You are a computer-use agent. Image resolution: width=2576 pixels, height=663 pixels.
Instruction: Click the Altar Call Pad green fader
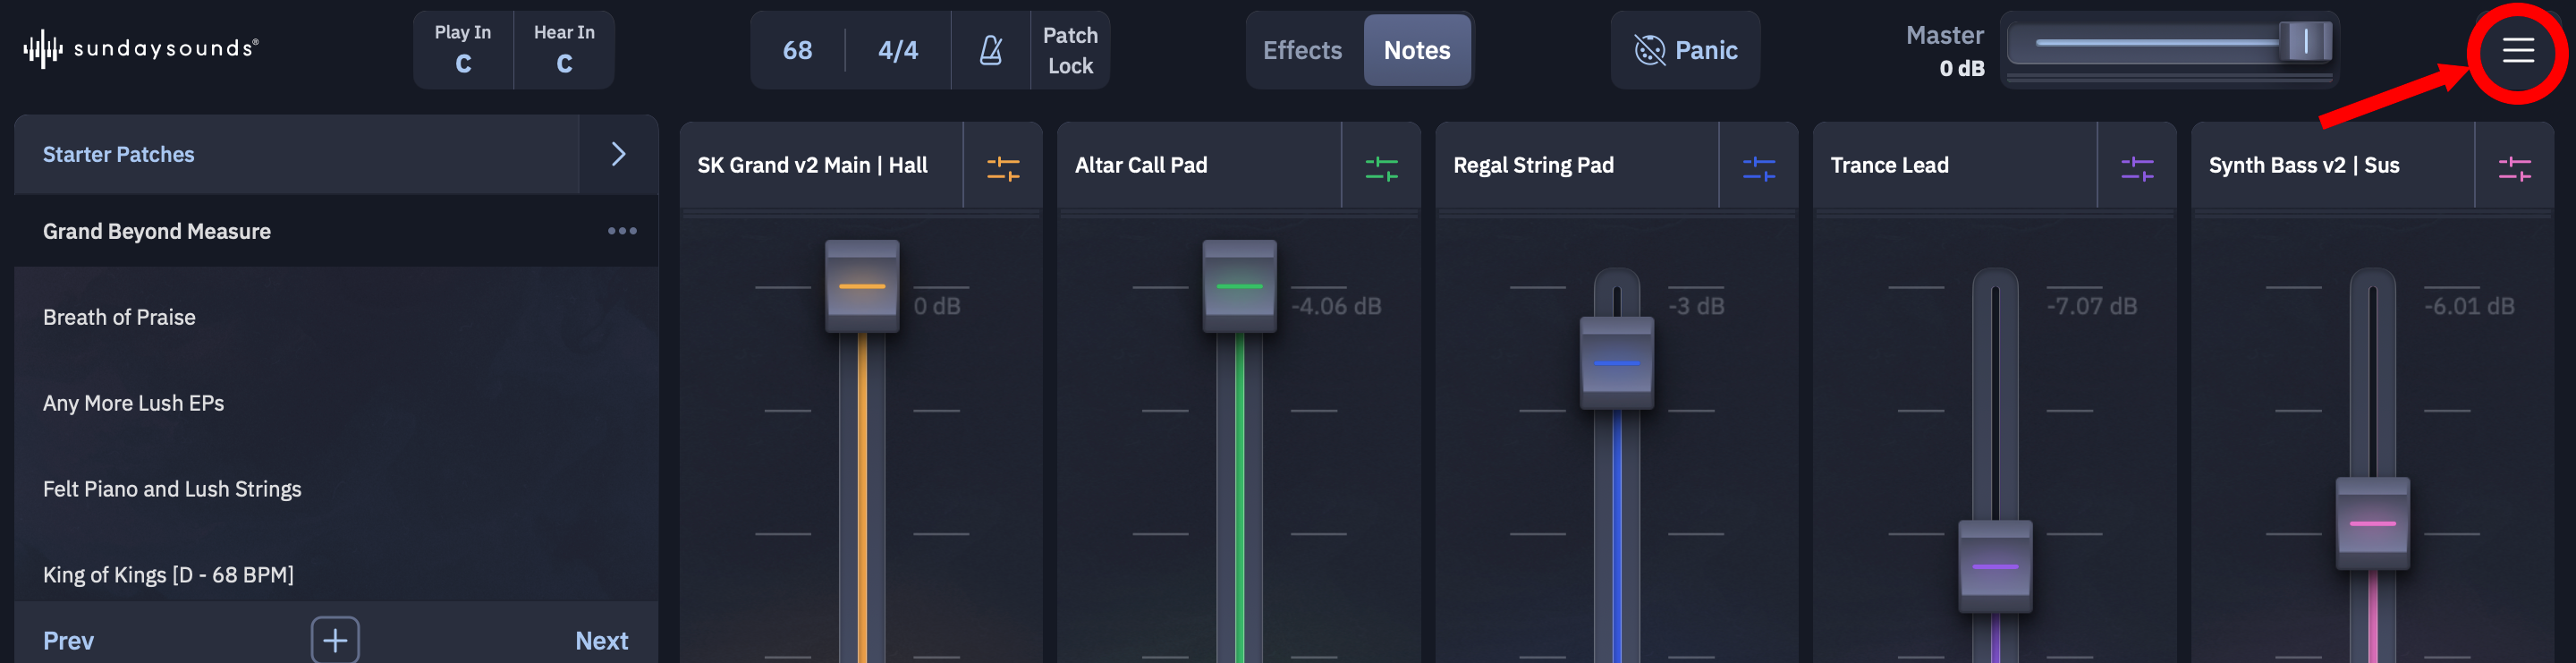click(1239, 286)
